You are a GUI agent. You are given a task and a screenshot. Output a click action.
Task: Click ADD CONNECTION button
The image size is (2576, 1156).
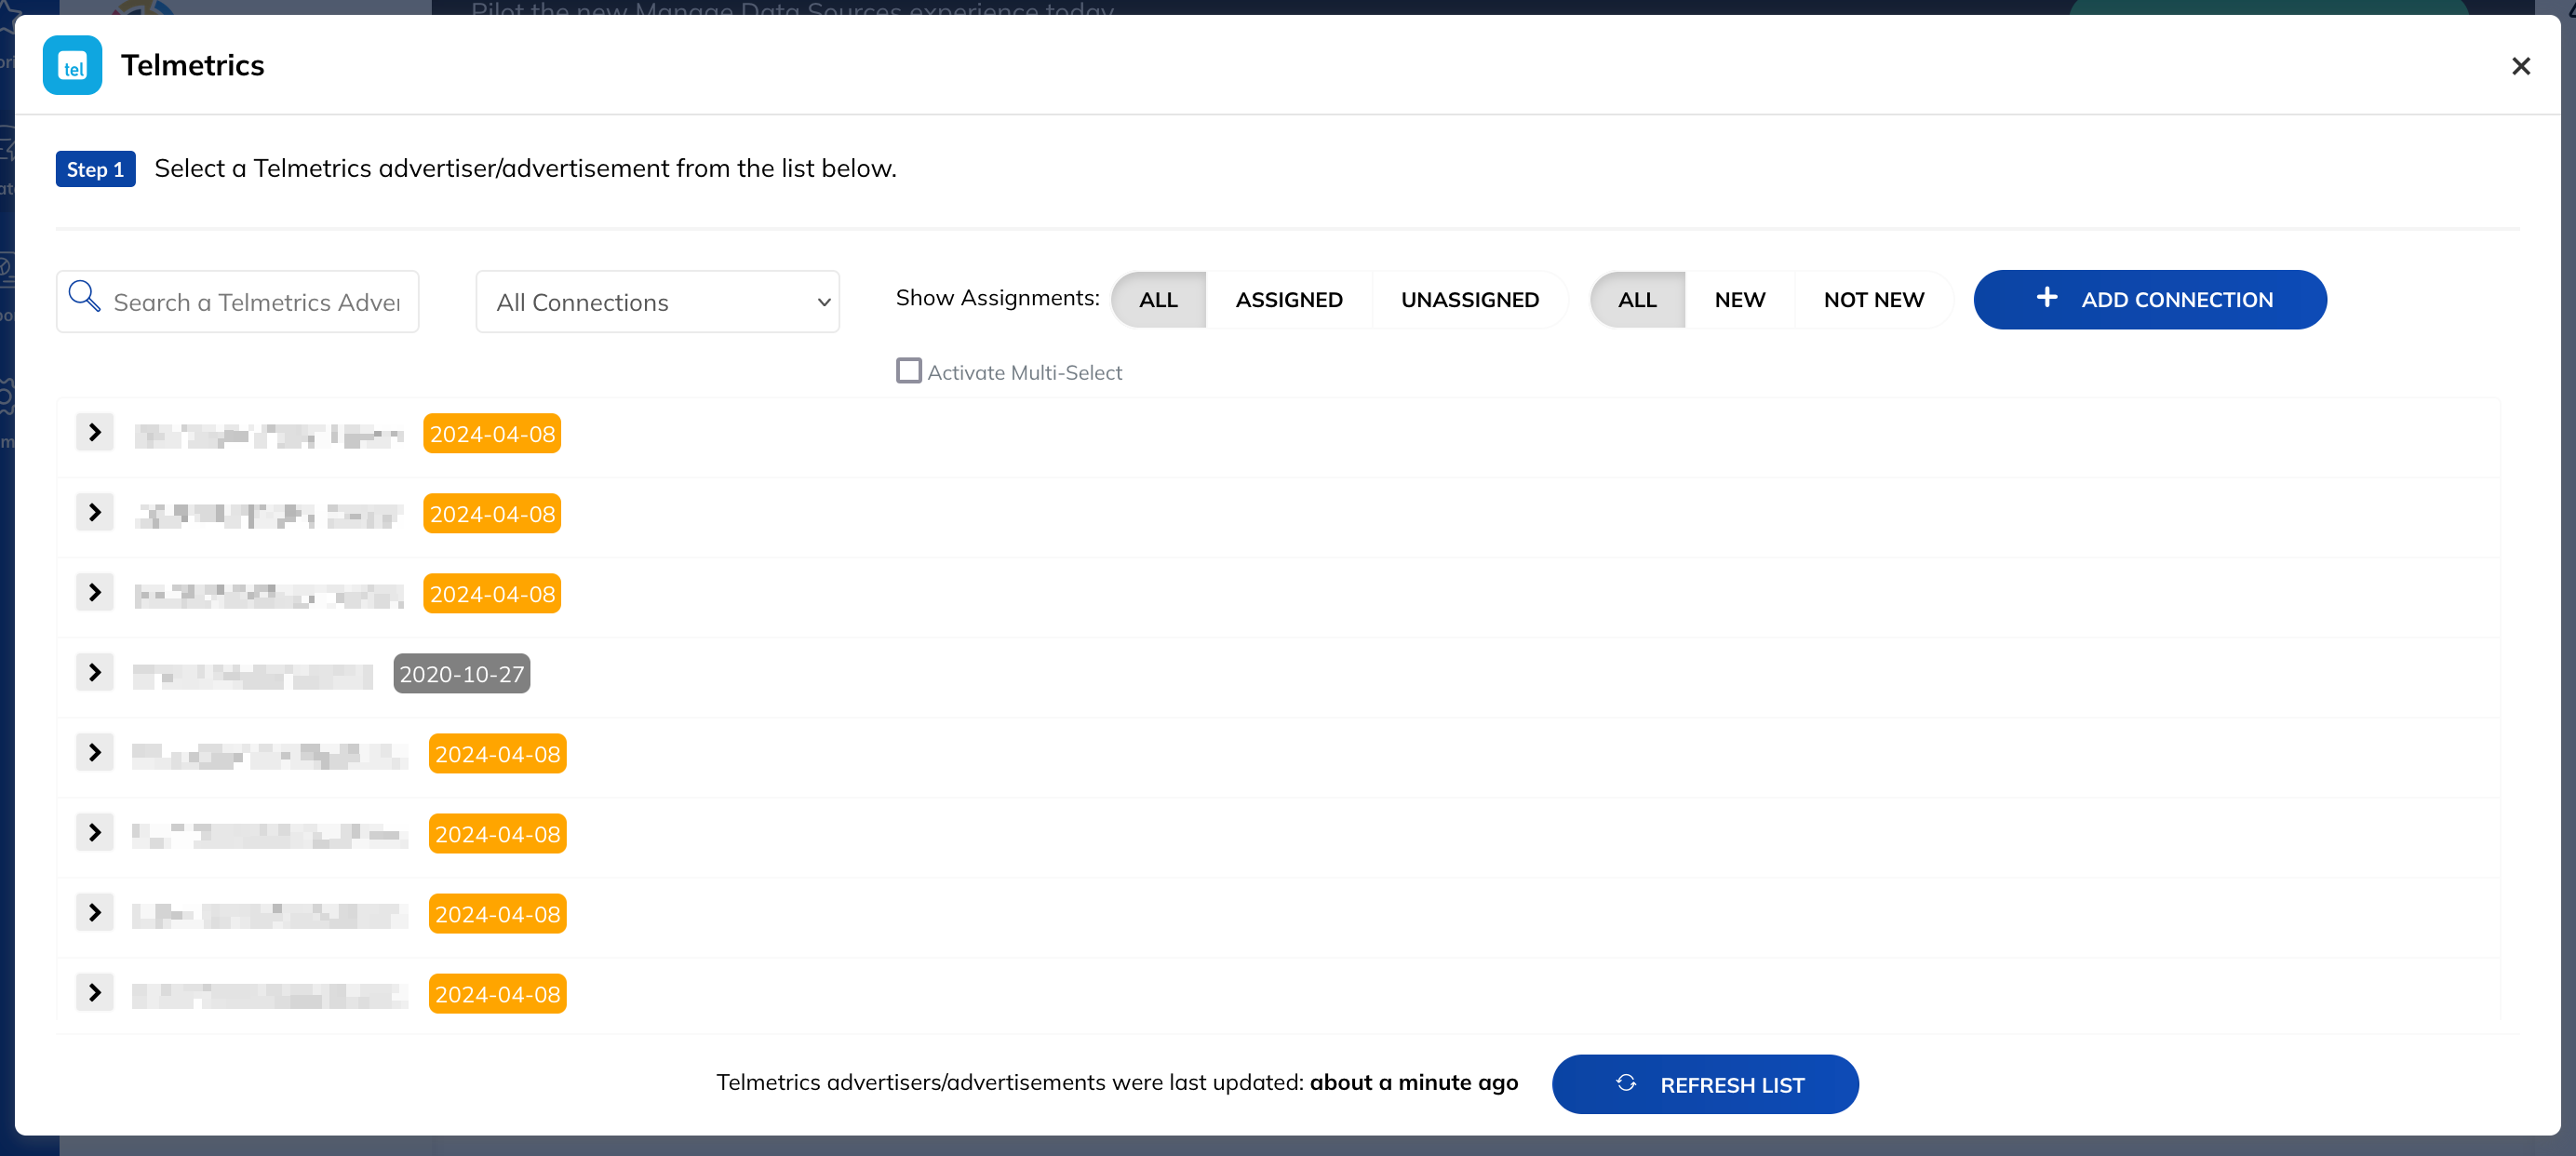[x=2149, y=300]
